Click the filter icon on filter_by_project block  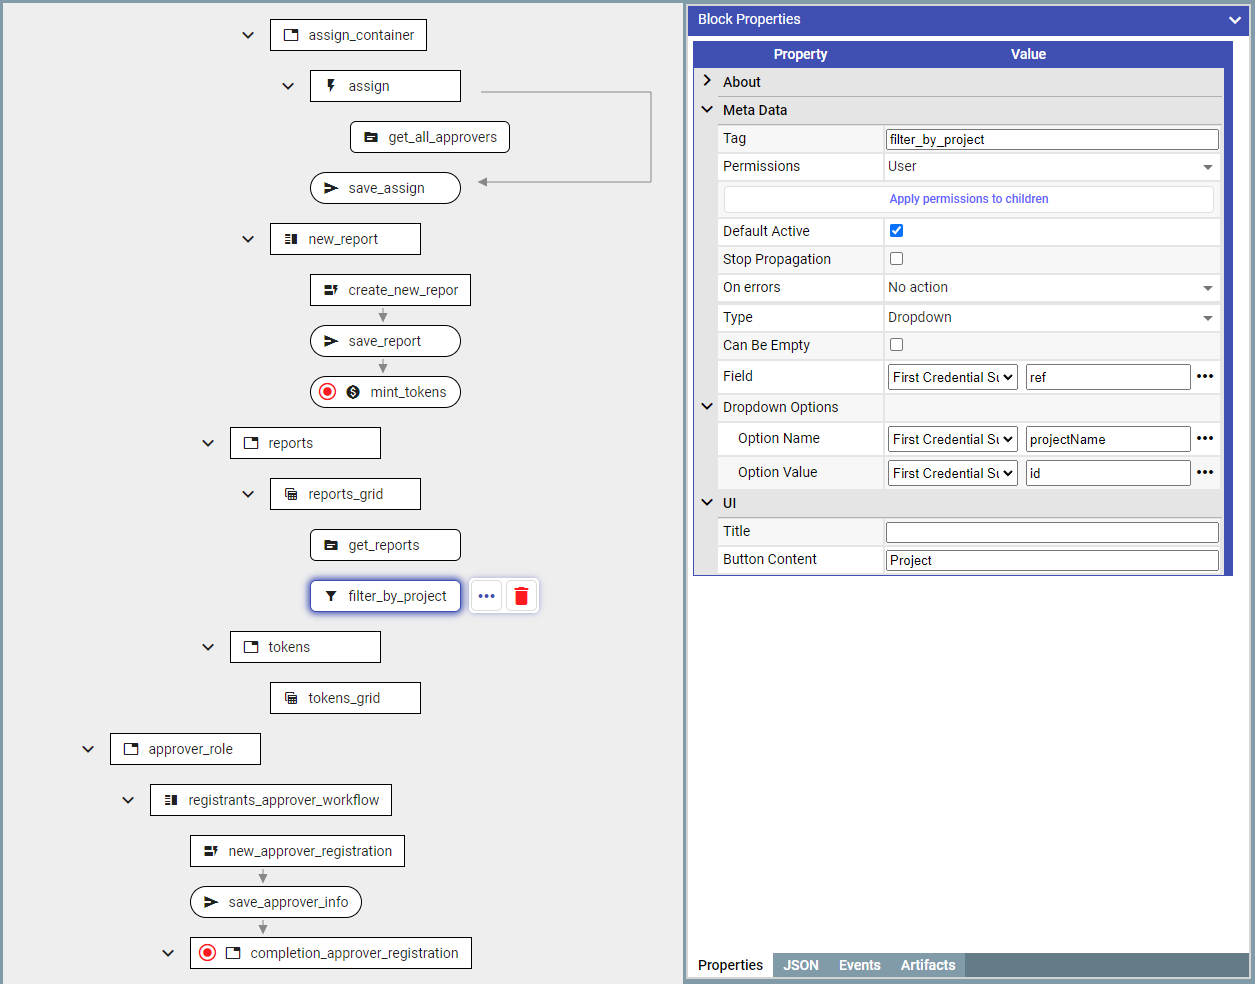click(x=331, y=596)
